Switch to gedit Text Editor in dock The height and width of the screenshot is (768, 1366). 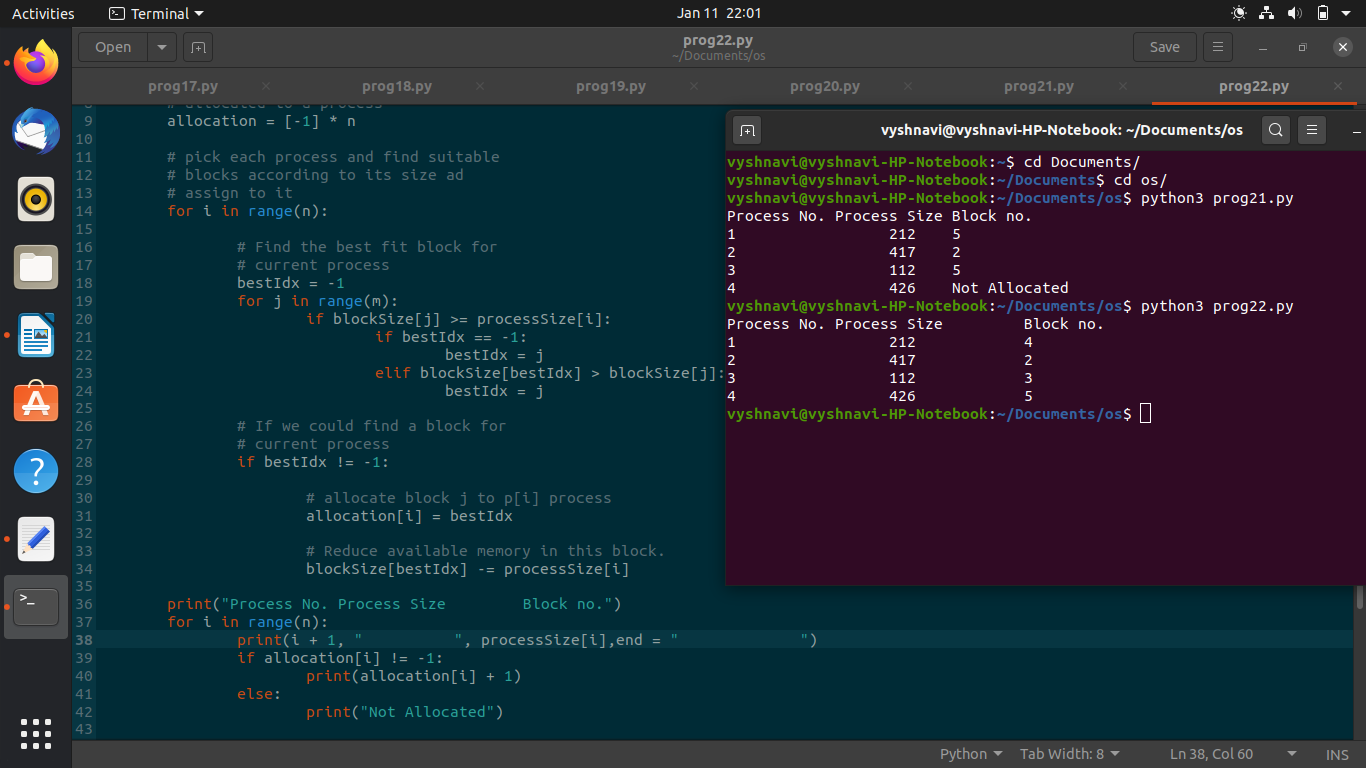point(36,539)
